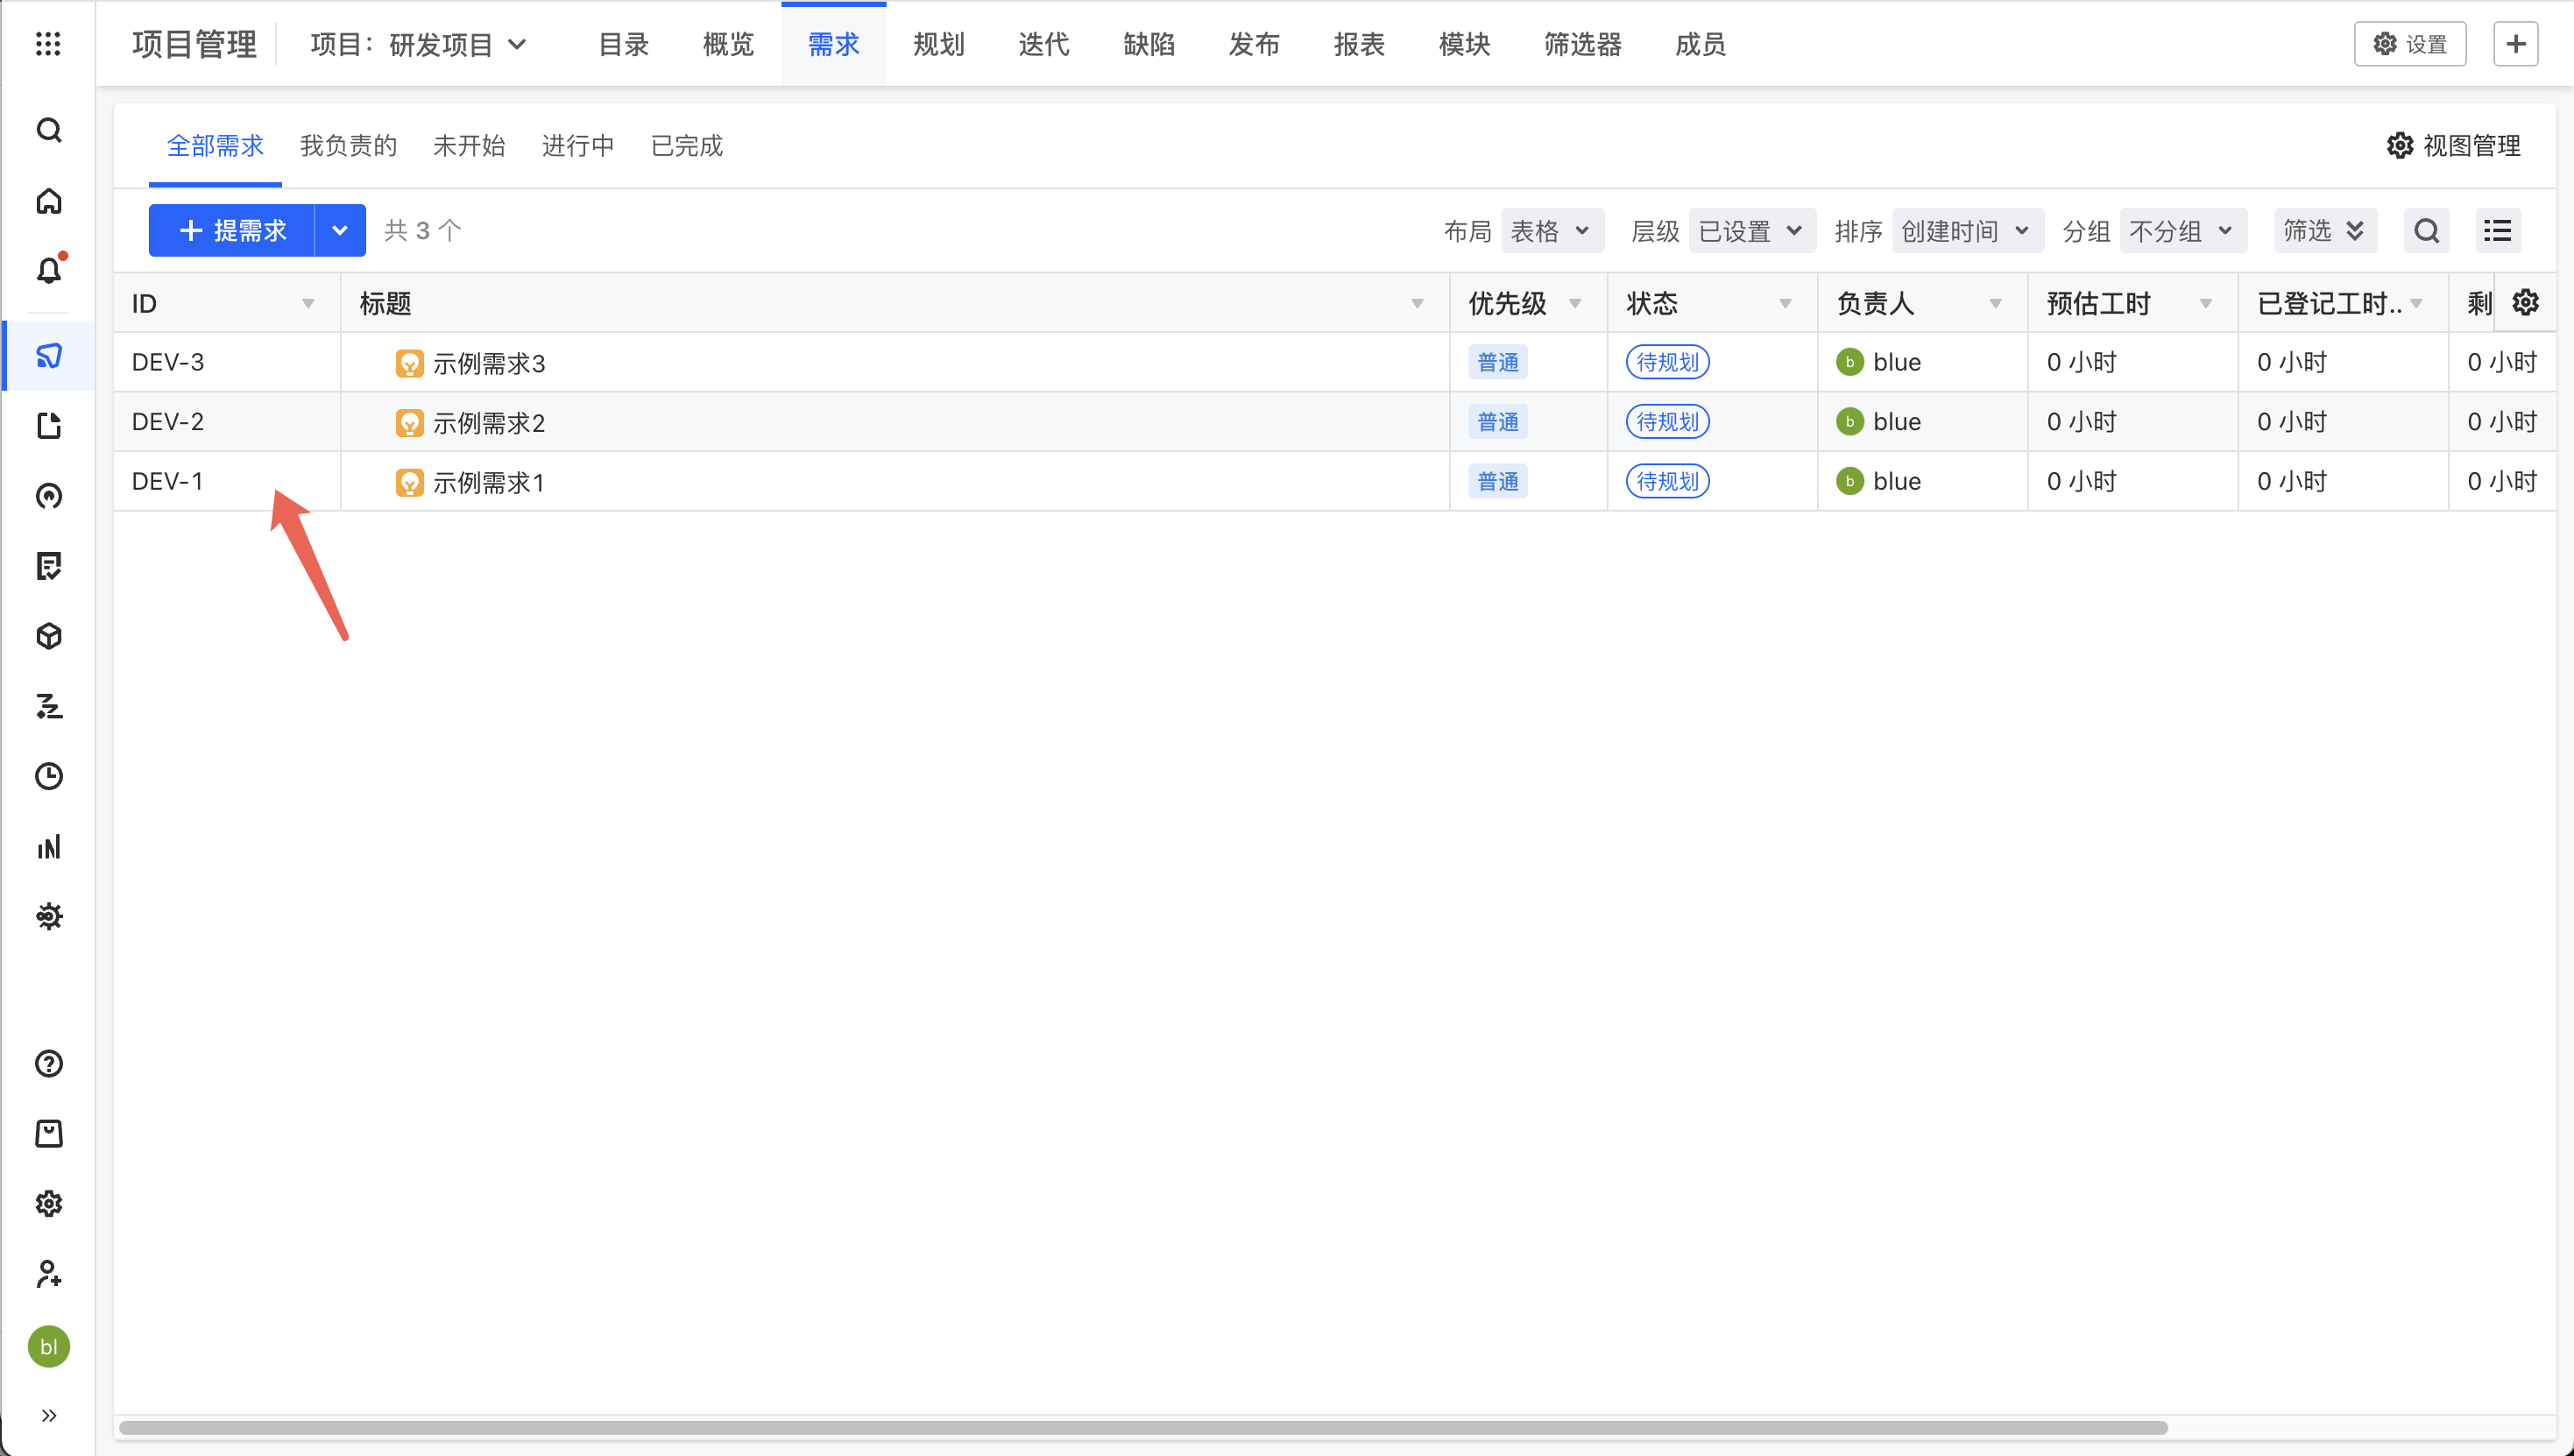
Task: Click the top-right plus button
Action: click(x=2516, y=44)
